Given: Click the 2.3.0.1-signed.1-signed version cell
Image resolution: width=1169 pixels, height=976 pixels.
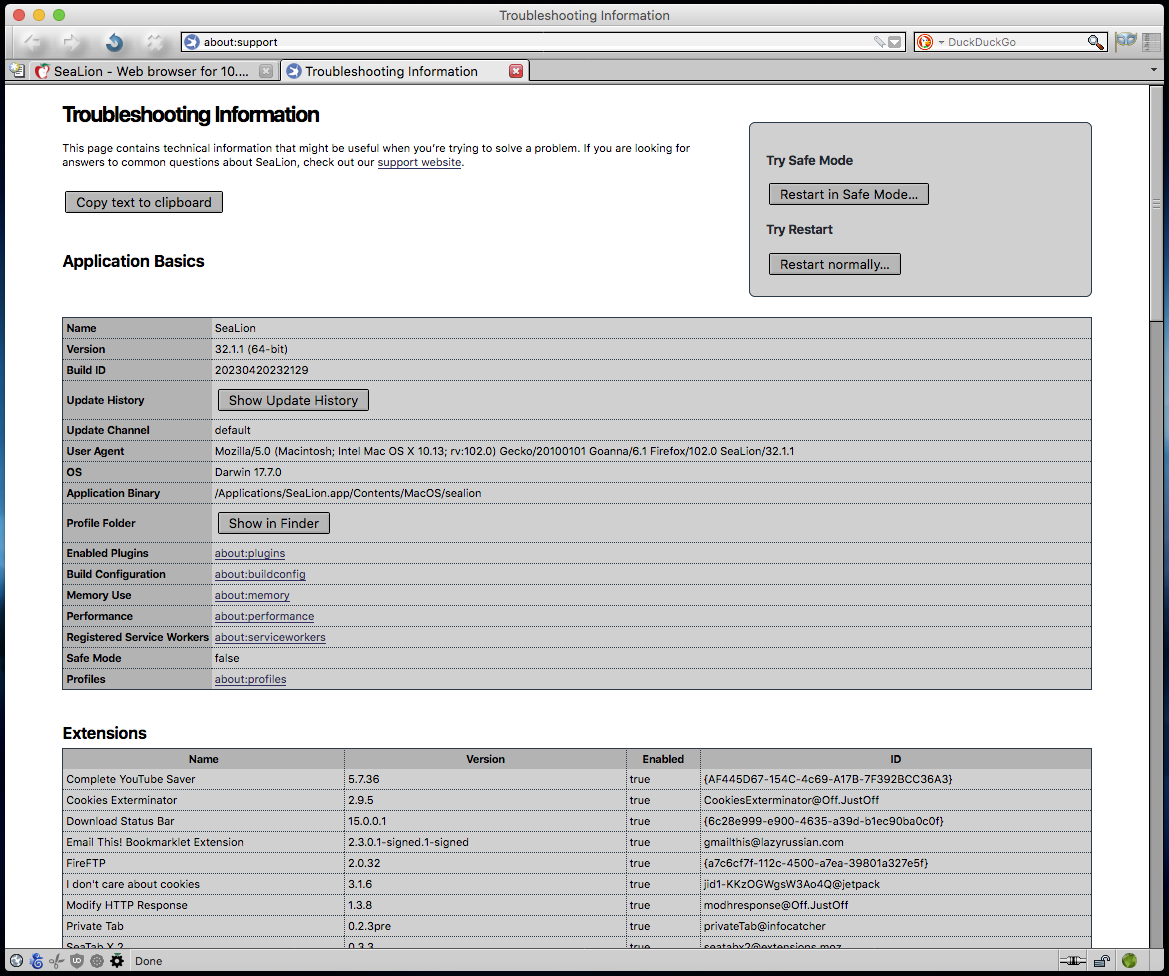Looking at the screenshot, I should (485, 842).
